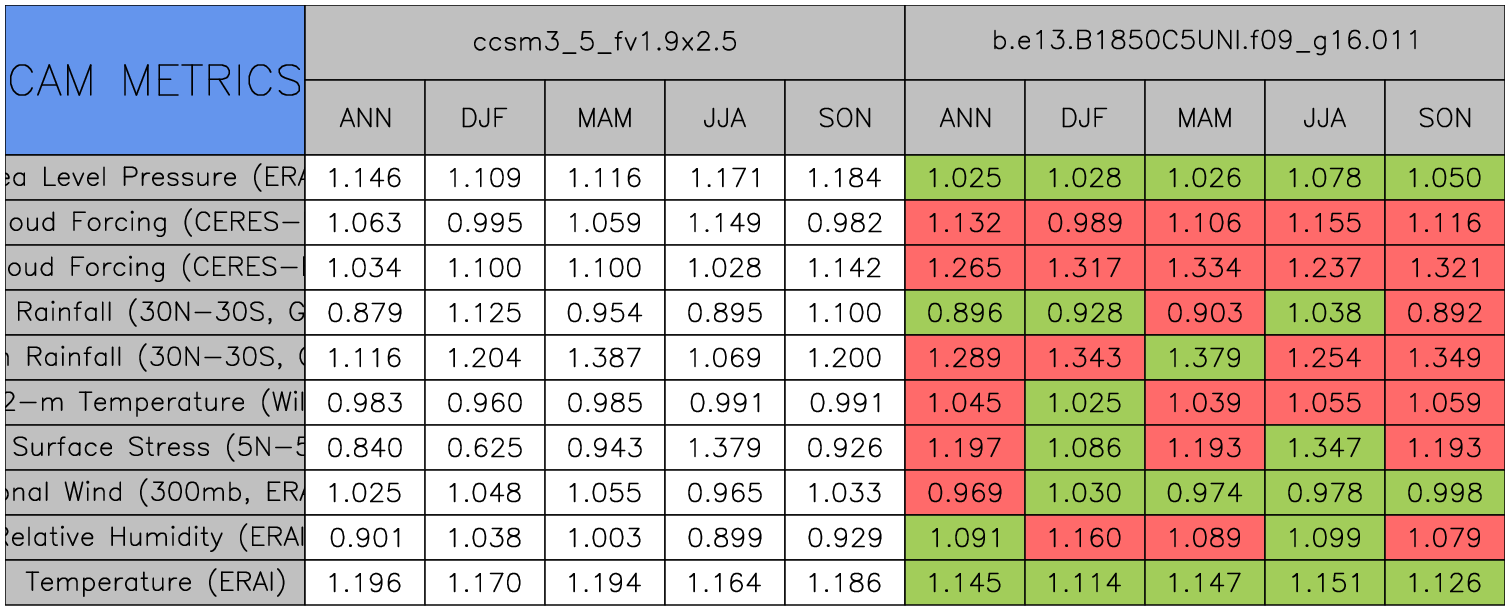Click the 2-m Temperature row label
Image resolution: width=1510 pixels, height=611 pixels.
pyautogui.click(x=155, y=402)
